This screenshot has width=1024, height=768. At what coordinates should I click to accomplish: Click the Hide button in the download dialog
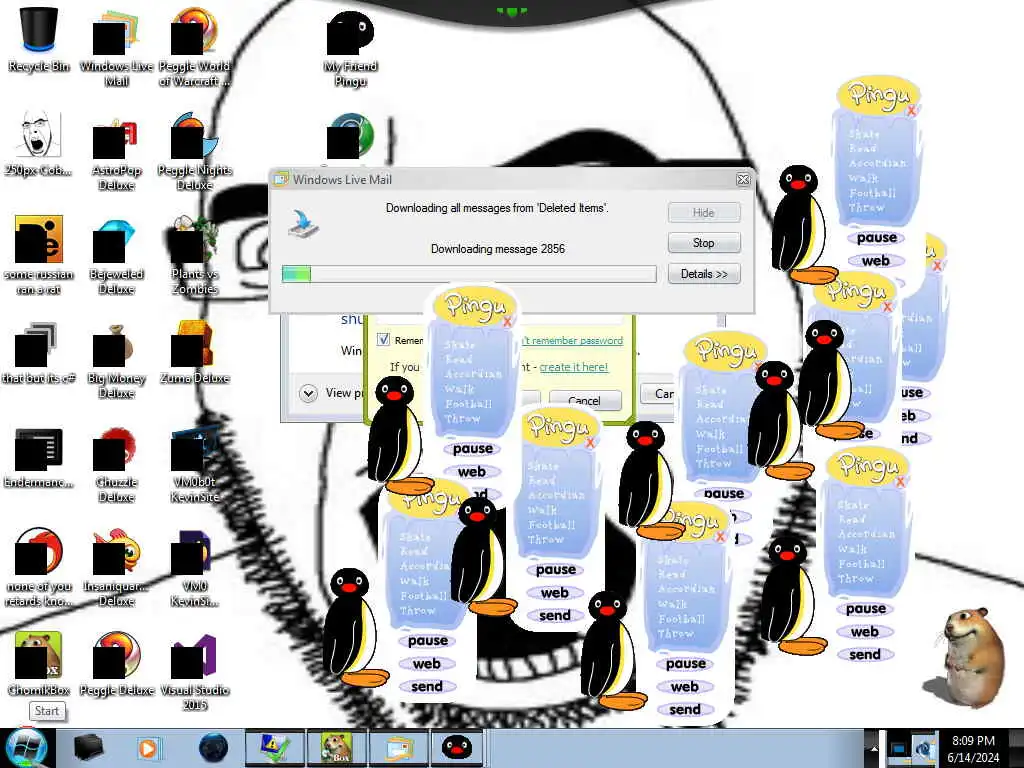(704, 212)
